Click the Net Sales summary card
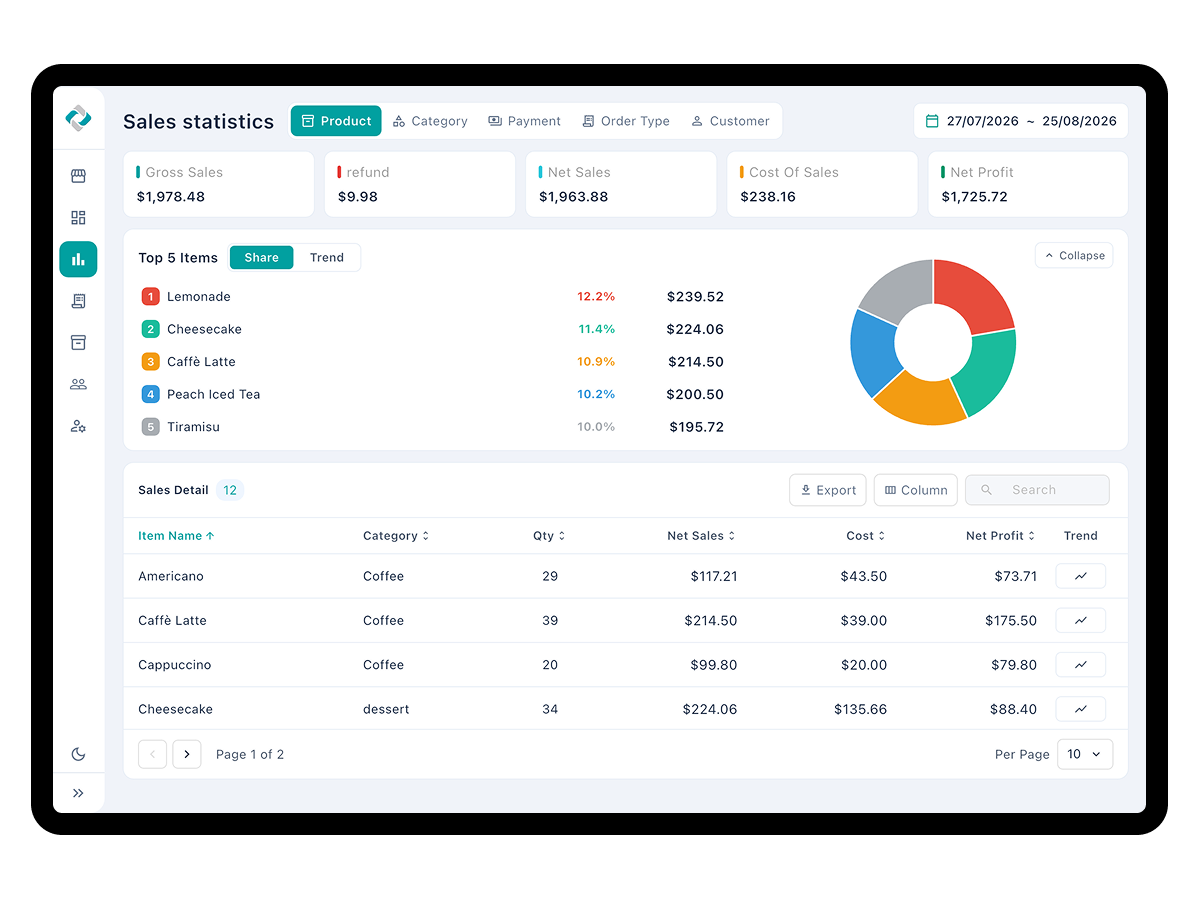Viewport: 1200px width, 900px height. 621,184
